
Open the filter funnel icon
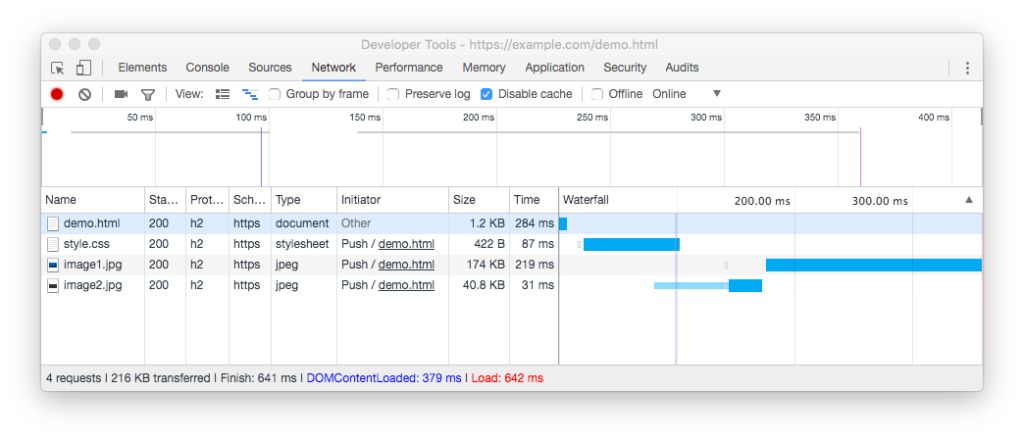tap(148, 94)
